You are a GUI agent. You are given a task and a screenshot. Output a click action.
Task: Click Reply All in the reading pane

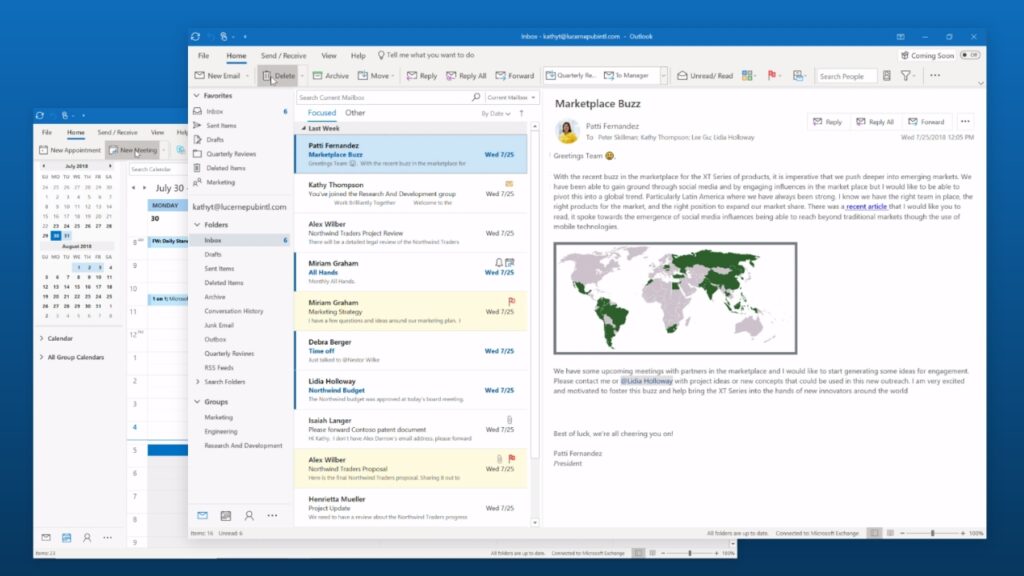[874, 121]
